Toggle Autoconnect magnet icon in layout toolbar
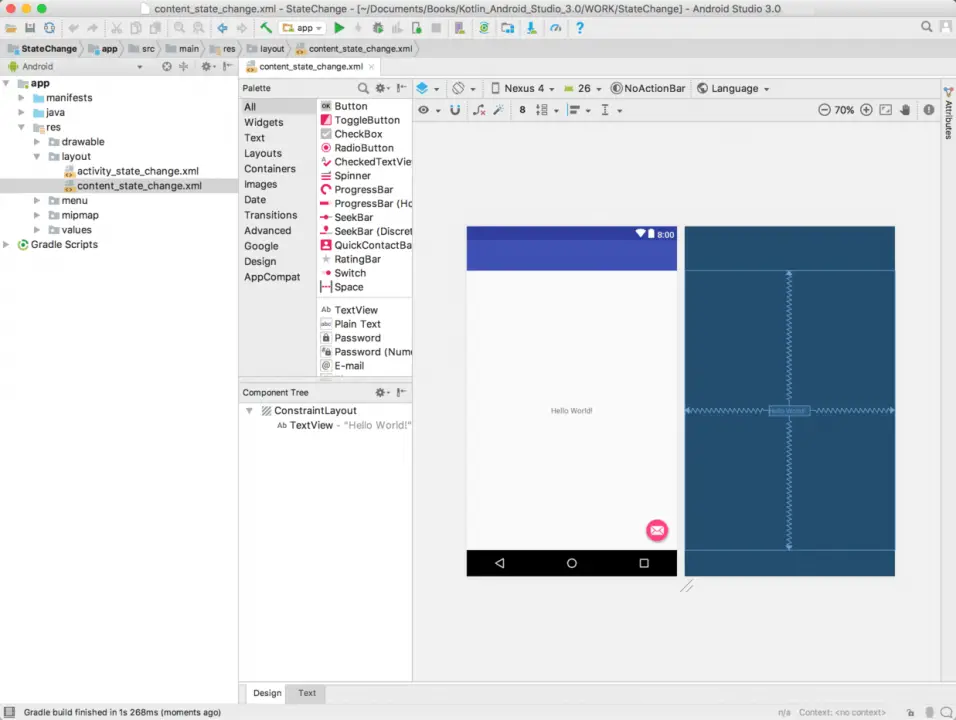The width and height of the screenshot is (956, 720). (x=455, y=110)
